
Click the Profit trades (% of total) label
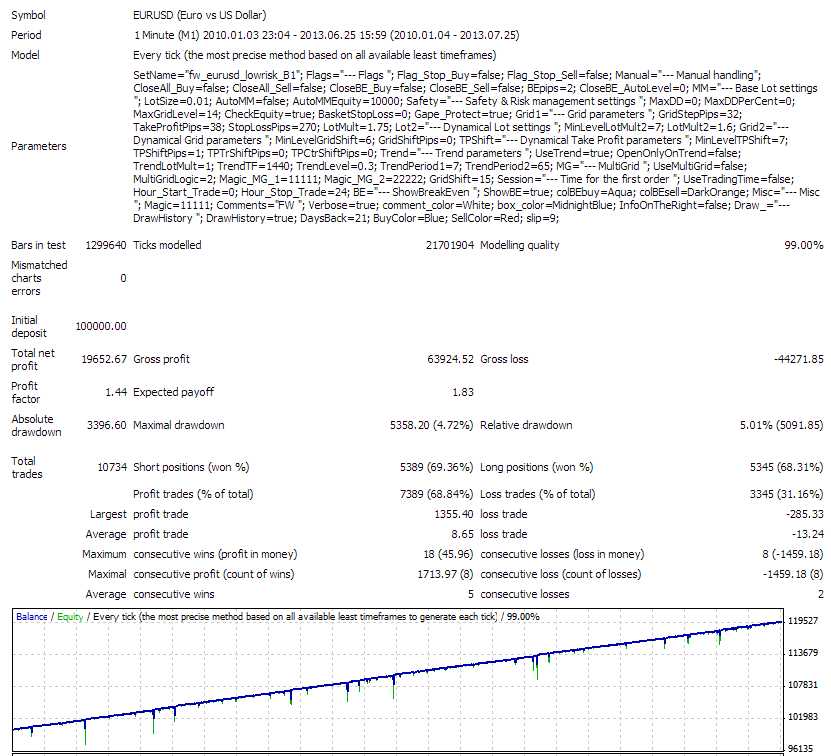click(193, 495)
